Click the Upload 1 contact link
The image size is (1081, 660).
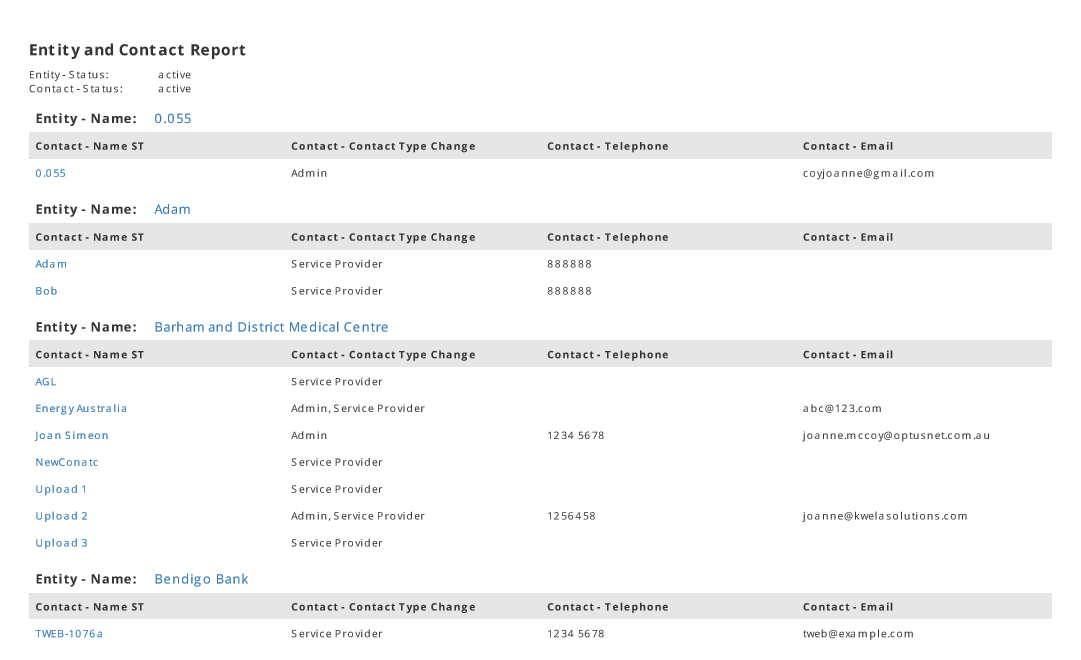pos(61,490)
